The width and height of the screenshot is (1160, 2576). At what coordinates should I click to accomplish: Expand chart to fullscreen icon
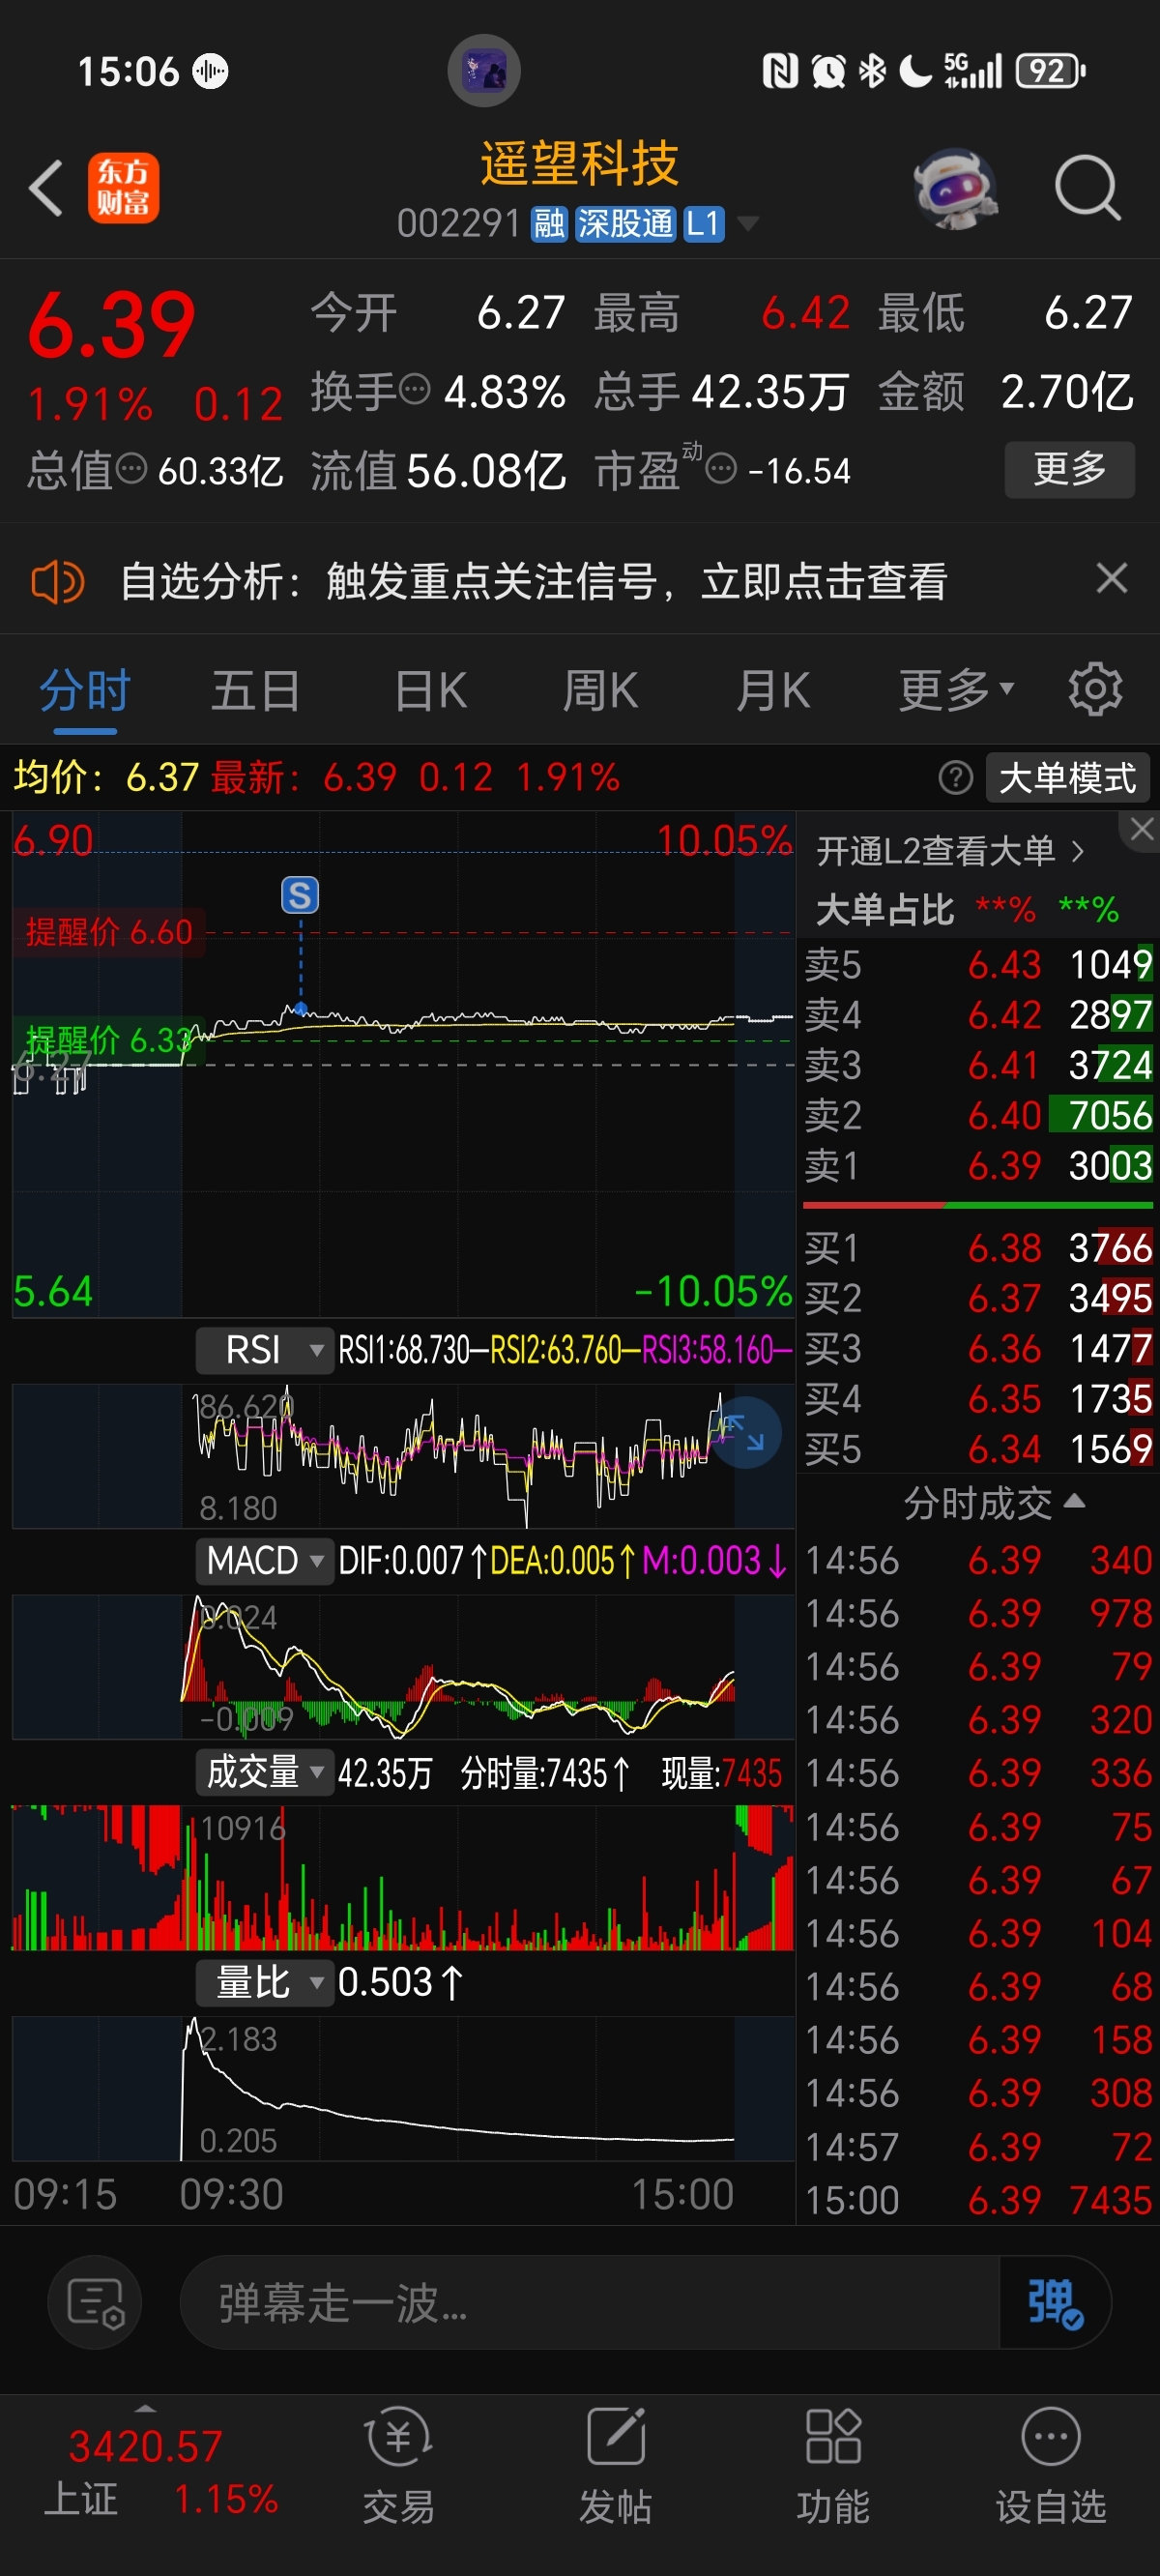(744, 1432)
